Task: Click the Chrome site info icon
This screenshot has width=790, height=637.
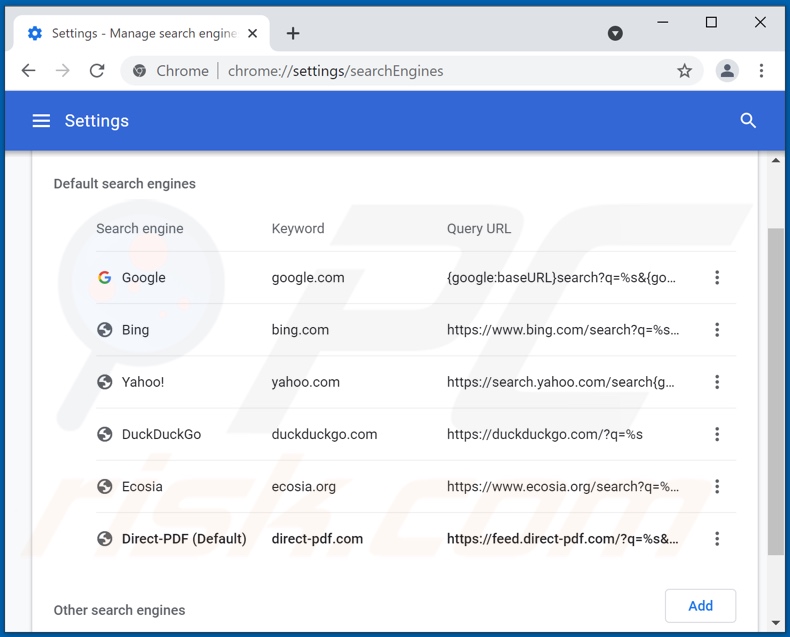Action: coord(140,71)
